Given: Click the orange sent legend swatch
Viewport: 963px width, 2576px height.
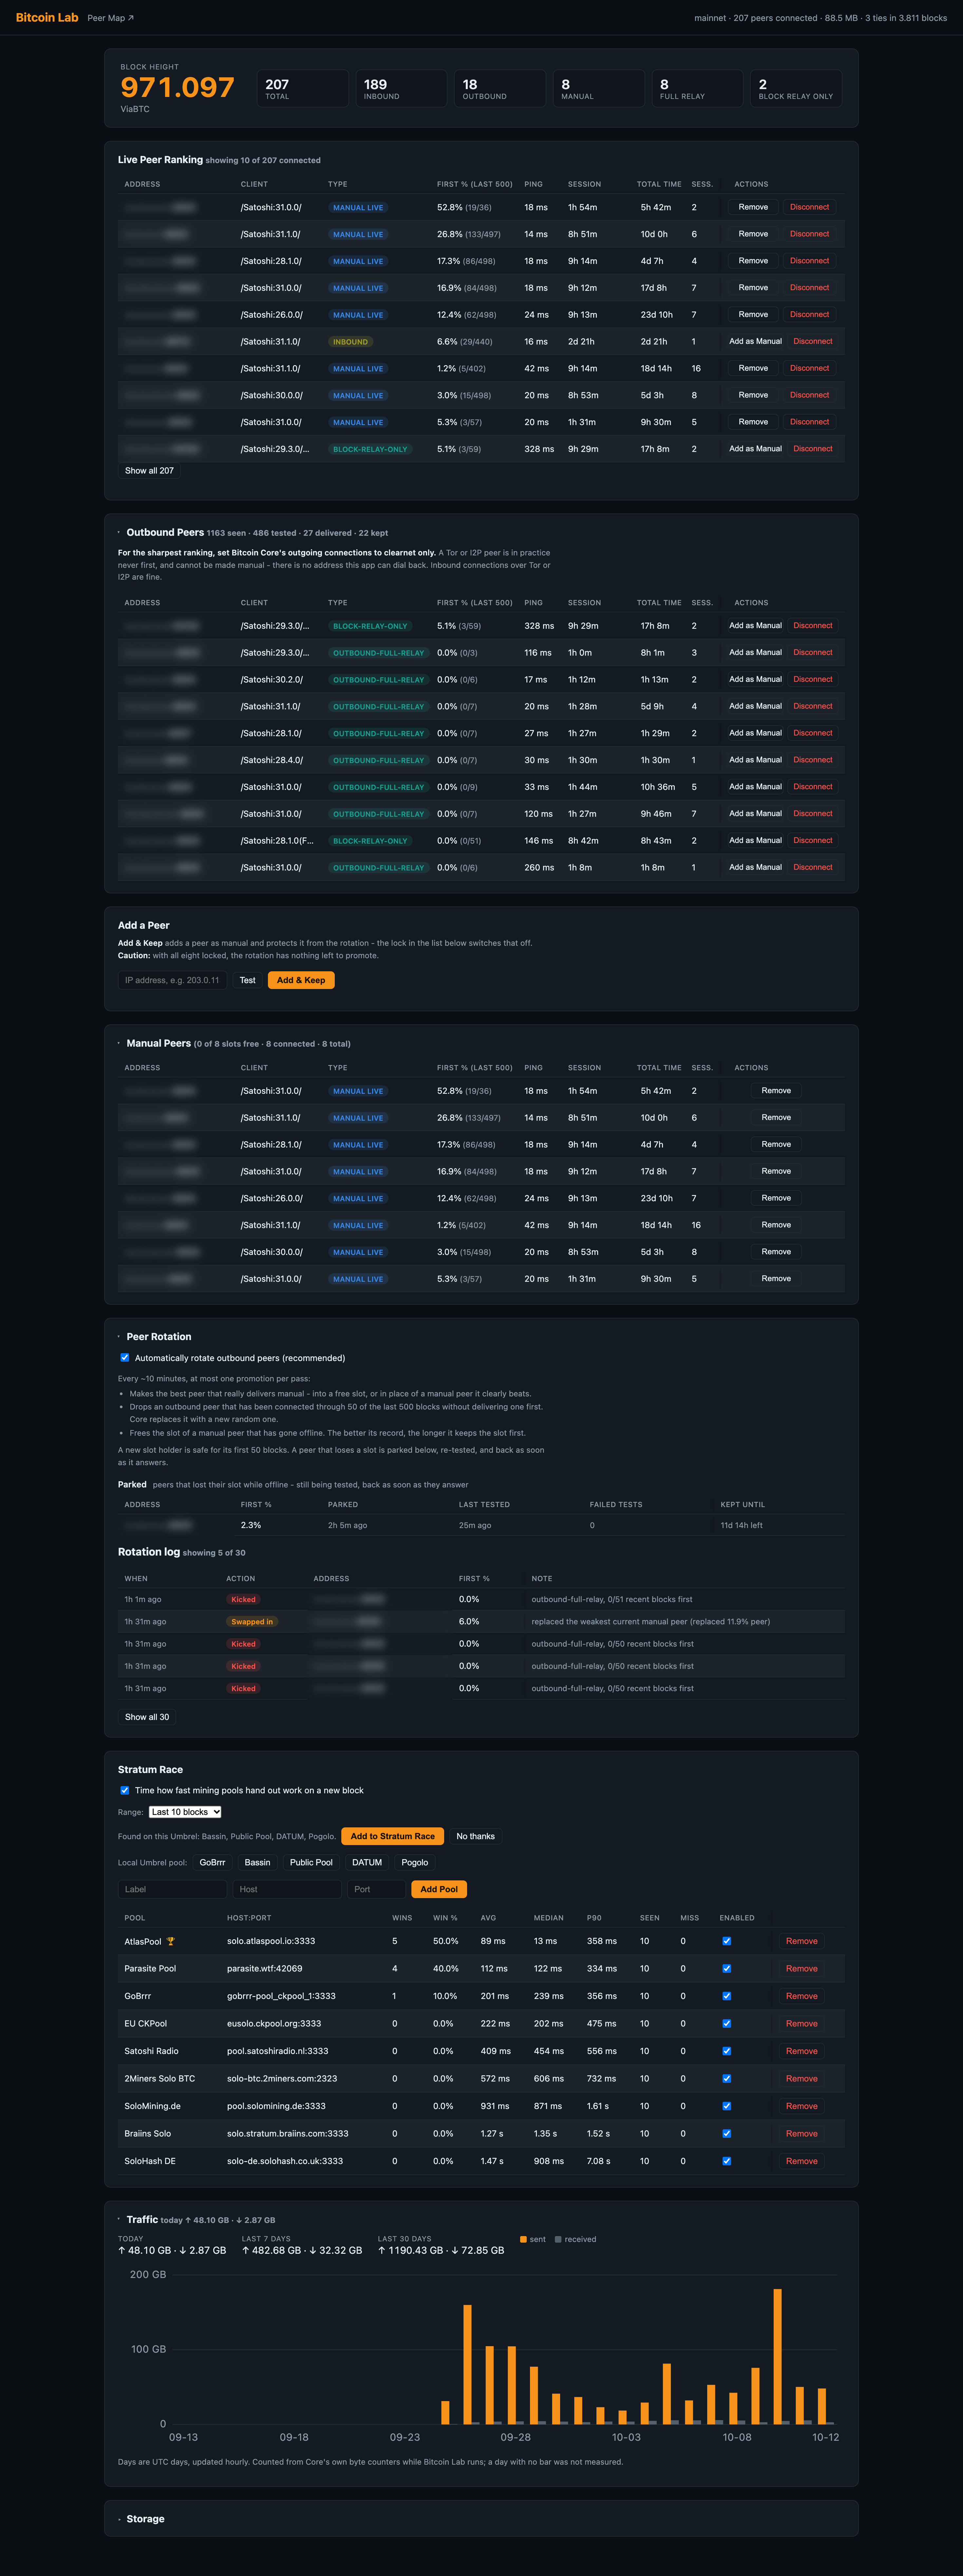Looking at the screenshot, I should 523,2239.
